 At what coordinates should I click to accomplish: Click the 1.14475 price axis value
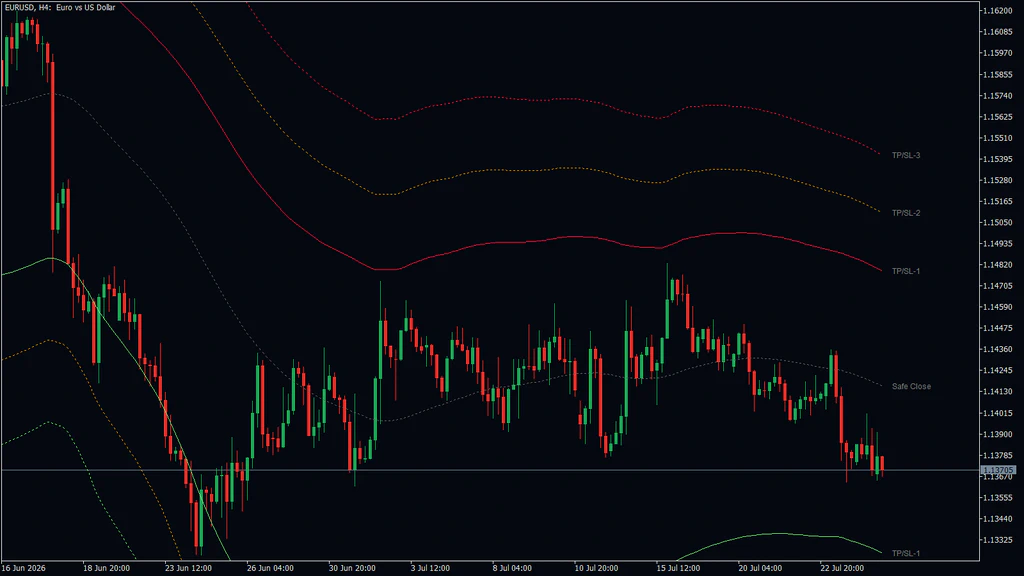[998, 328]
